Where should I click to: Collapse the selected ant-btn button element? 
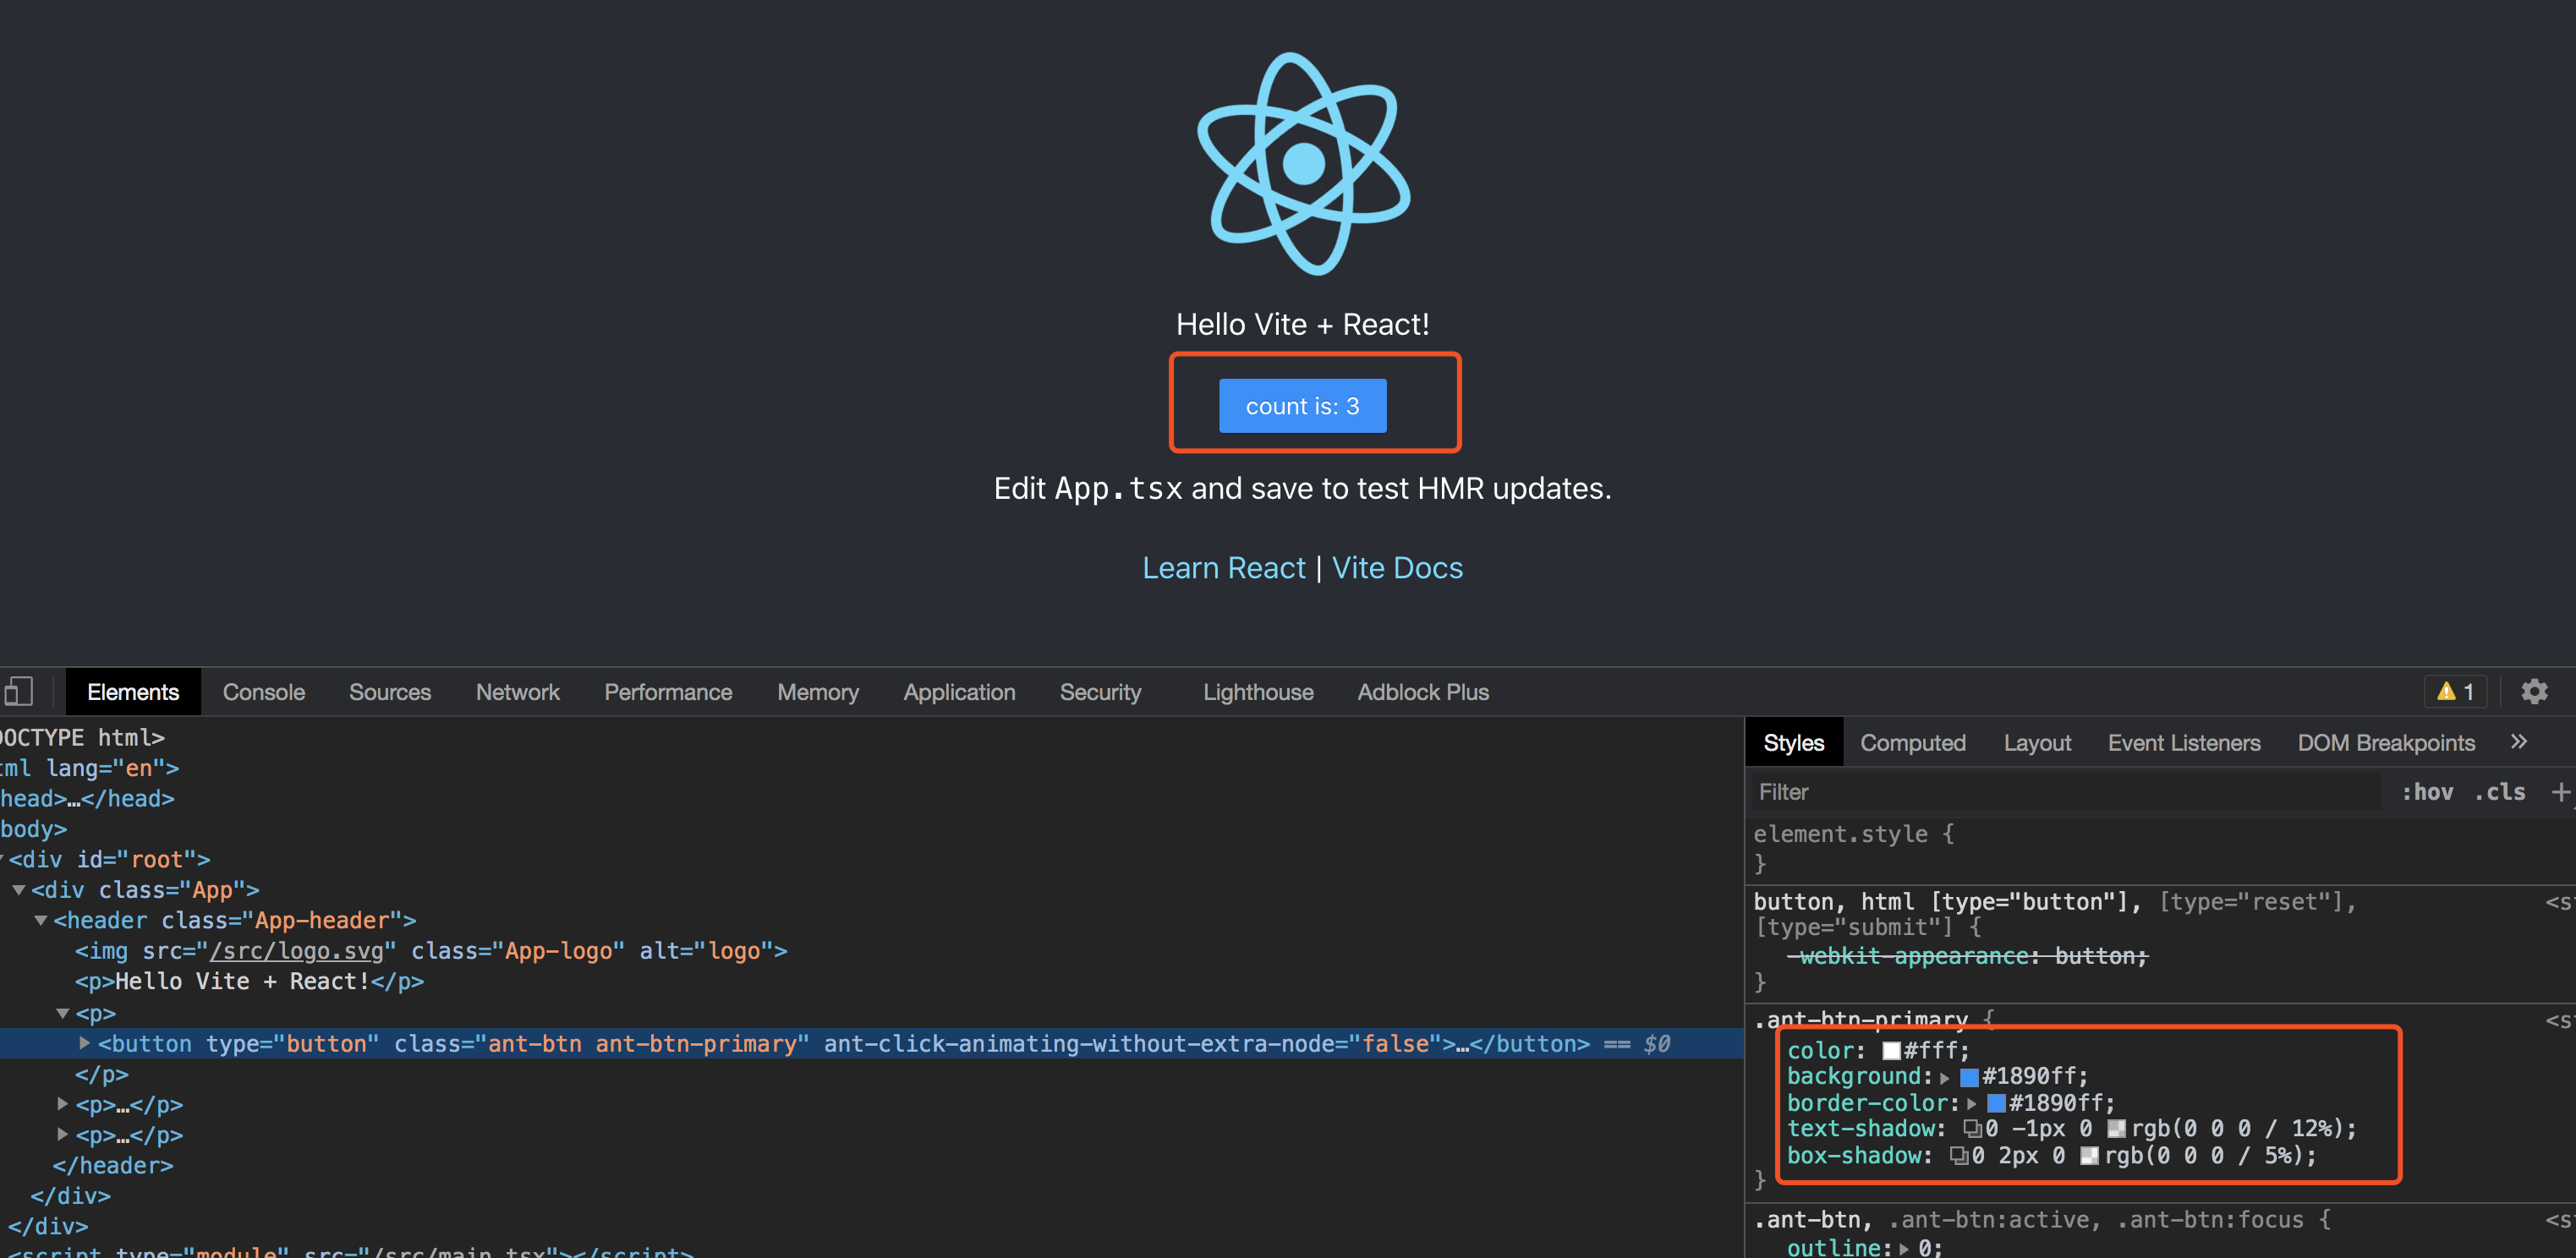85,1043
